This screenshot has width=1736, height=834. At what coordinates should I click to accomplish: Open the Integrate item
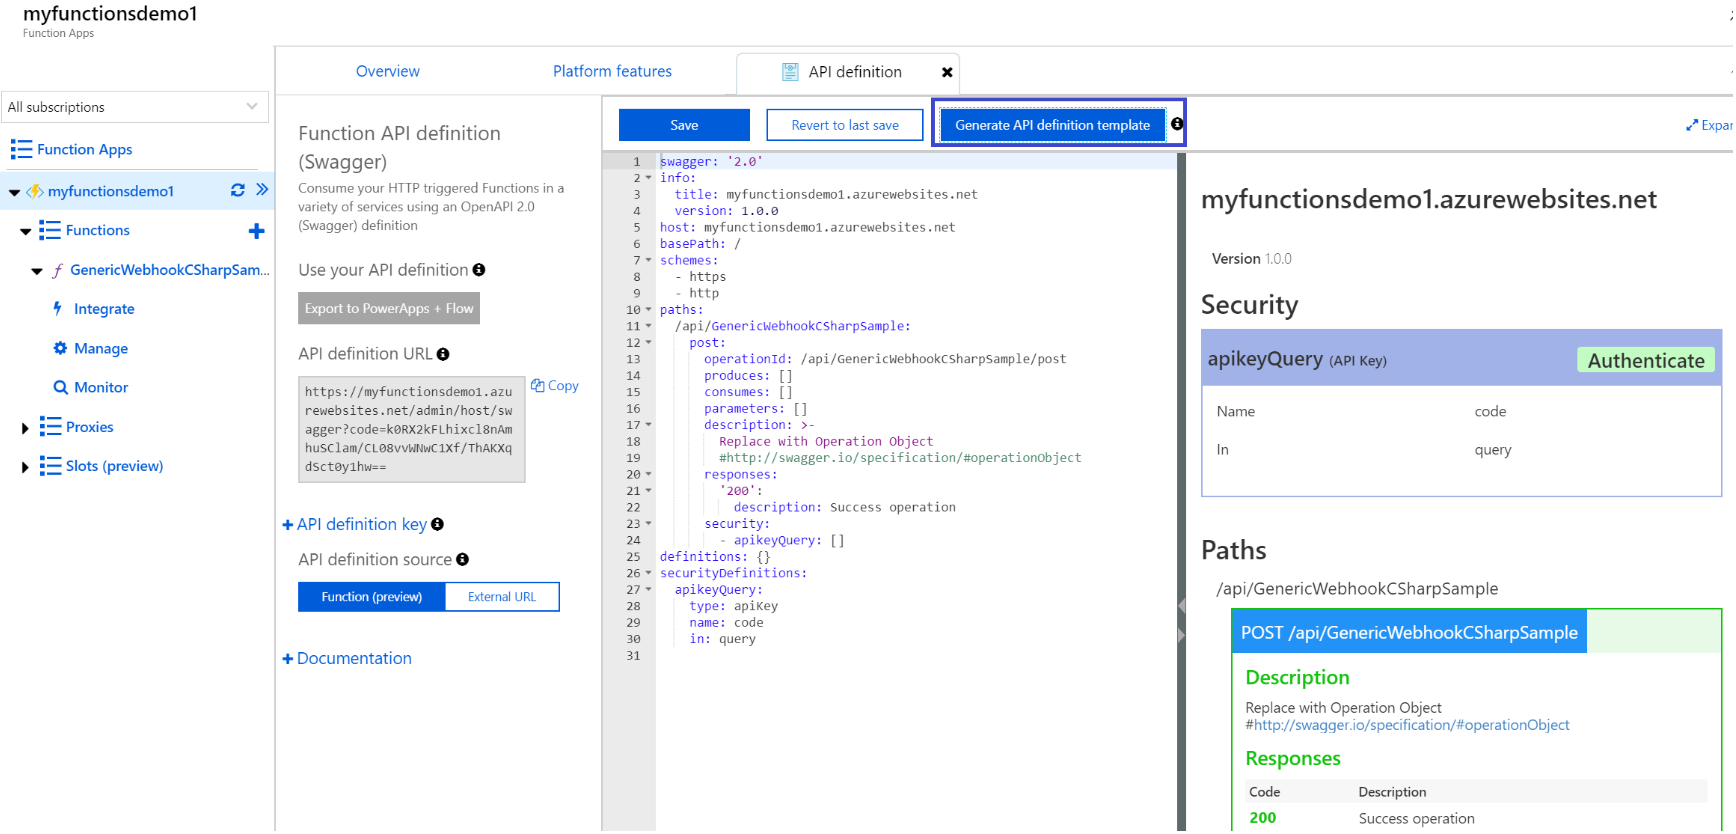click(x=104, y=309)
